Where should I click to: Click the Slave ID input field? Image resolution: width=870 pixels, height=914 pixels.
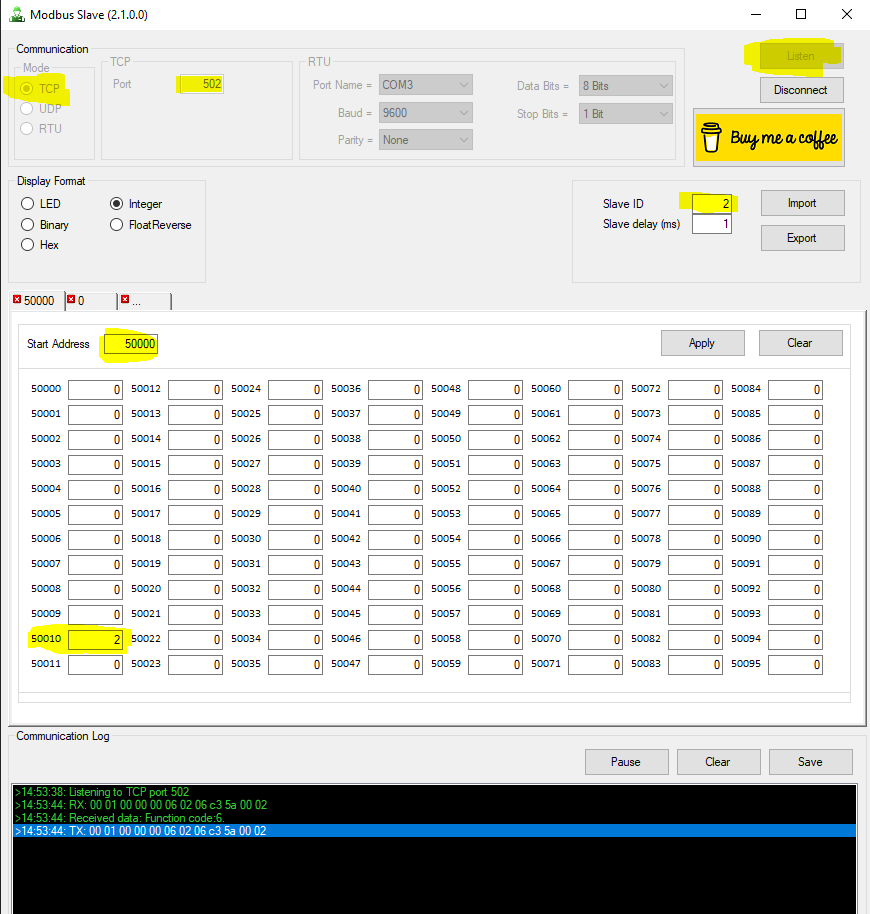click(712, 203)
